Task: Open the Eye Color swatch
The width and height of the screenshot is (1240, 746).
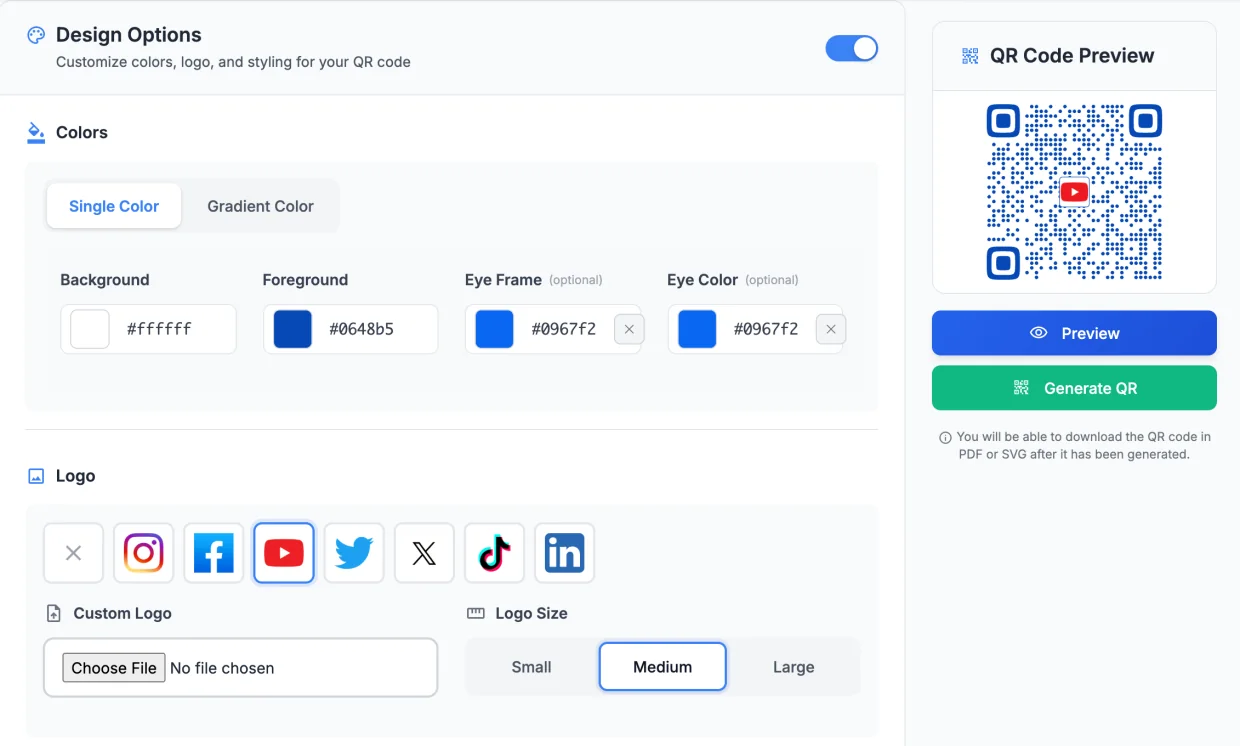Action: 697,329
